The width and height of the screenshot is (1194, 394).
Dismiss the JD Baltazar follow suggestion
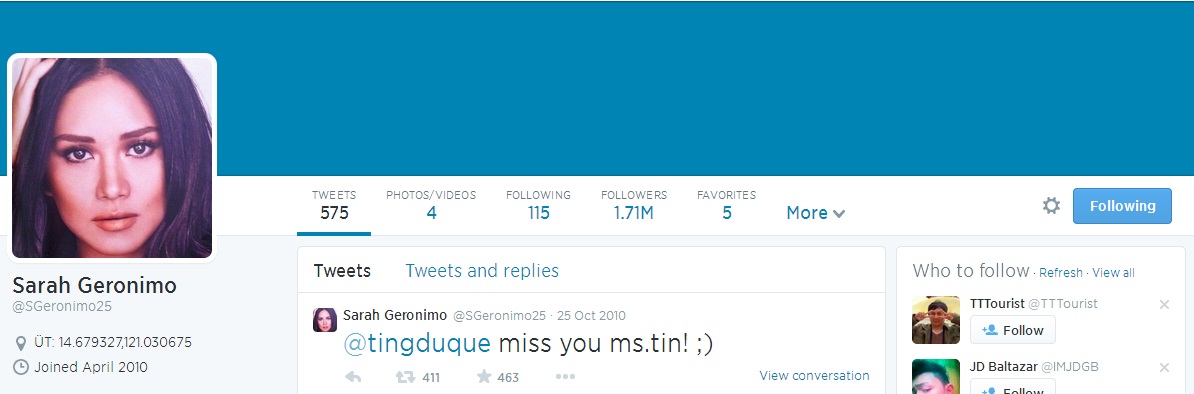click(x=1164, y=367)
